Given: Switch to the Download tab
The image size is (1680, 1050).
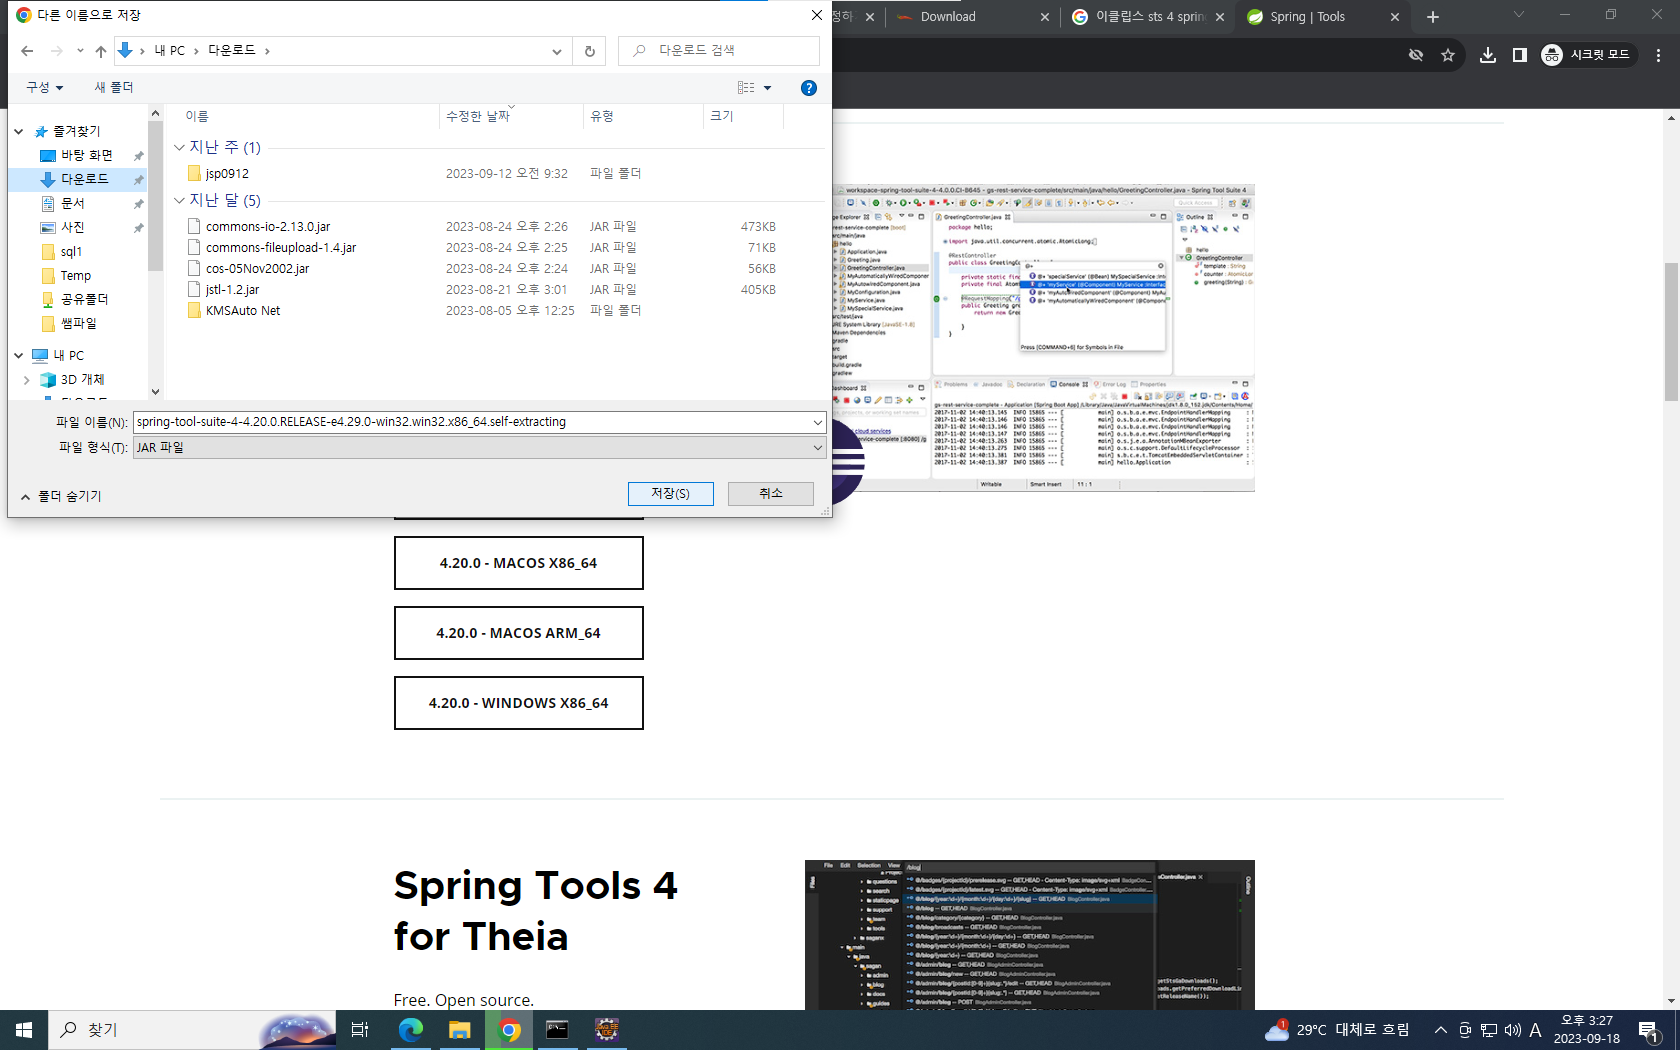Looking at the screenshot, I should tap(947, 17).
